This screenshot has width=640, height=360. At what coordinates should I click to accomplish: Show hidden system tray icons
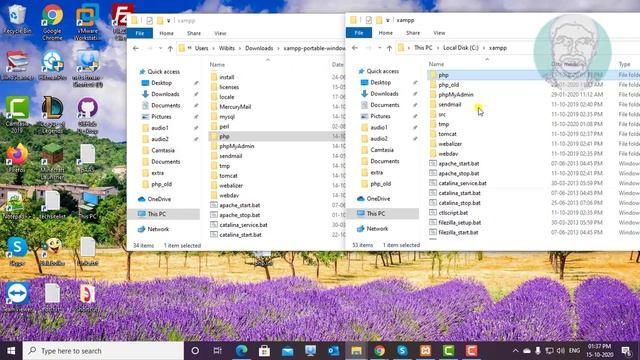pos(515,351)
